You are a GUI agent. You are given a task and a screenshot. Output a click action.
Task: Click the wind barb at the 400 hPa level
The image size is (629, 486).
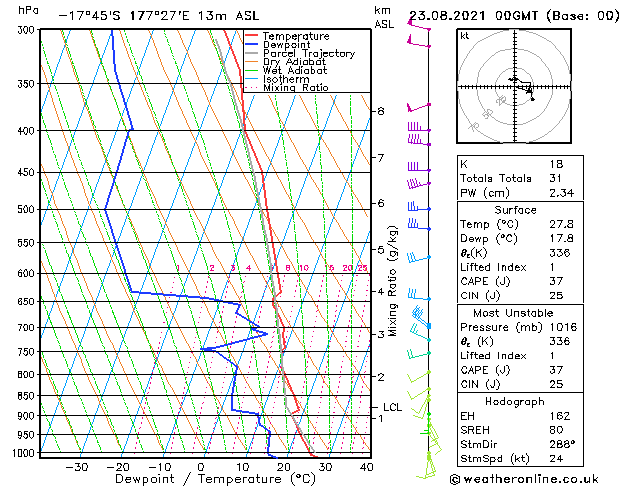(x=419, y=128)
